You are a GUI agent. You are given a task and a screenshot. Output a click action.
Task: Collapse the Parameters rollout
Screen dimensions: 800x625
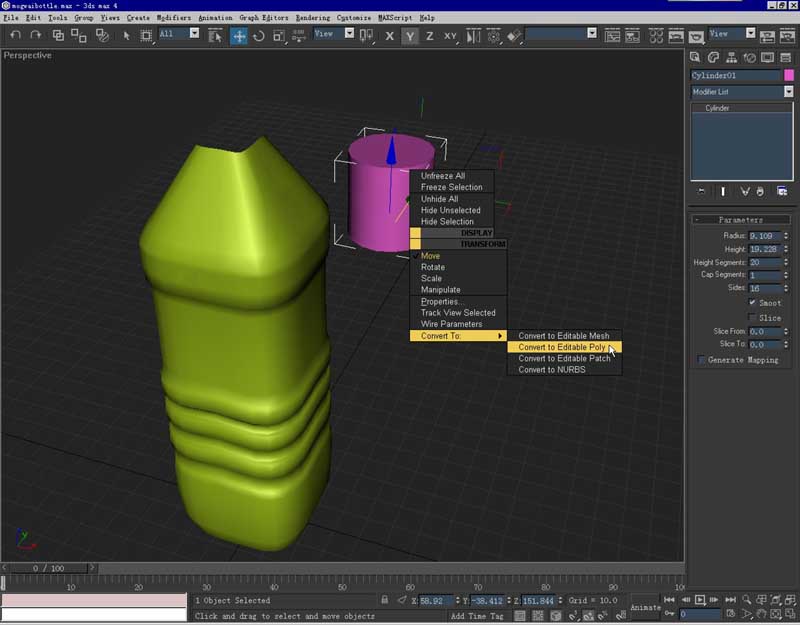point(741,220)
